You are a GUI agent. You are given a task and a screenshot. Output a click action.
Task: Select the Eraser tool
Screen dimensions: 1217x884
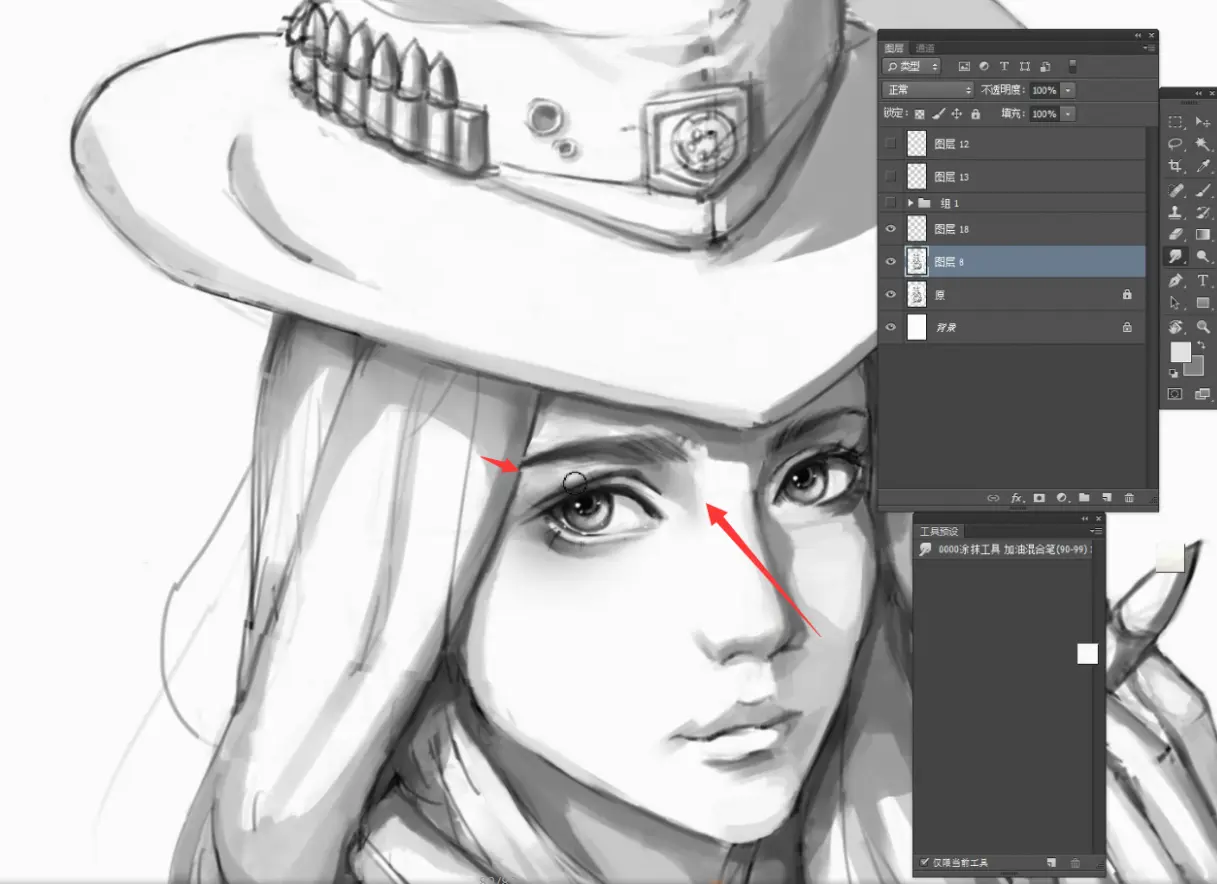click(1176, 234)
